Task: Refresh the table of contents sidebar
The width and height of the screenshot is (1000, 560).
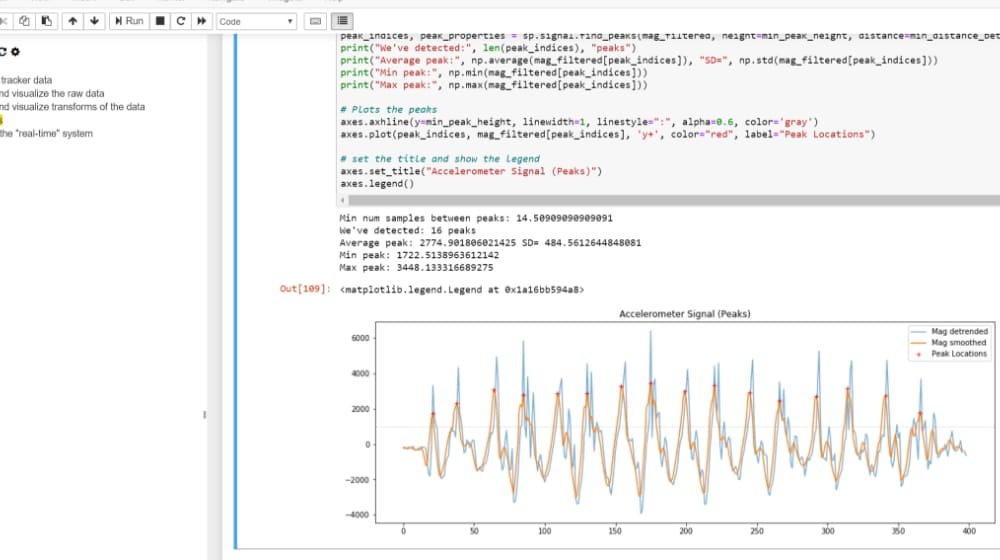Action: coord(3,52)
